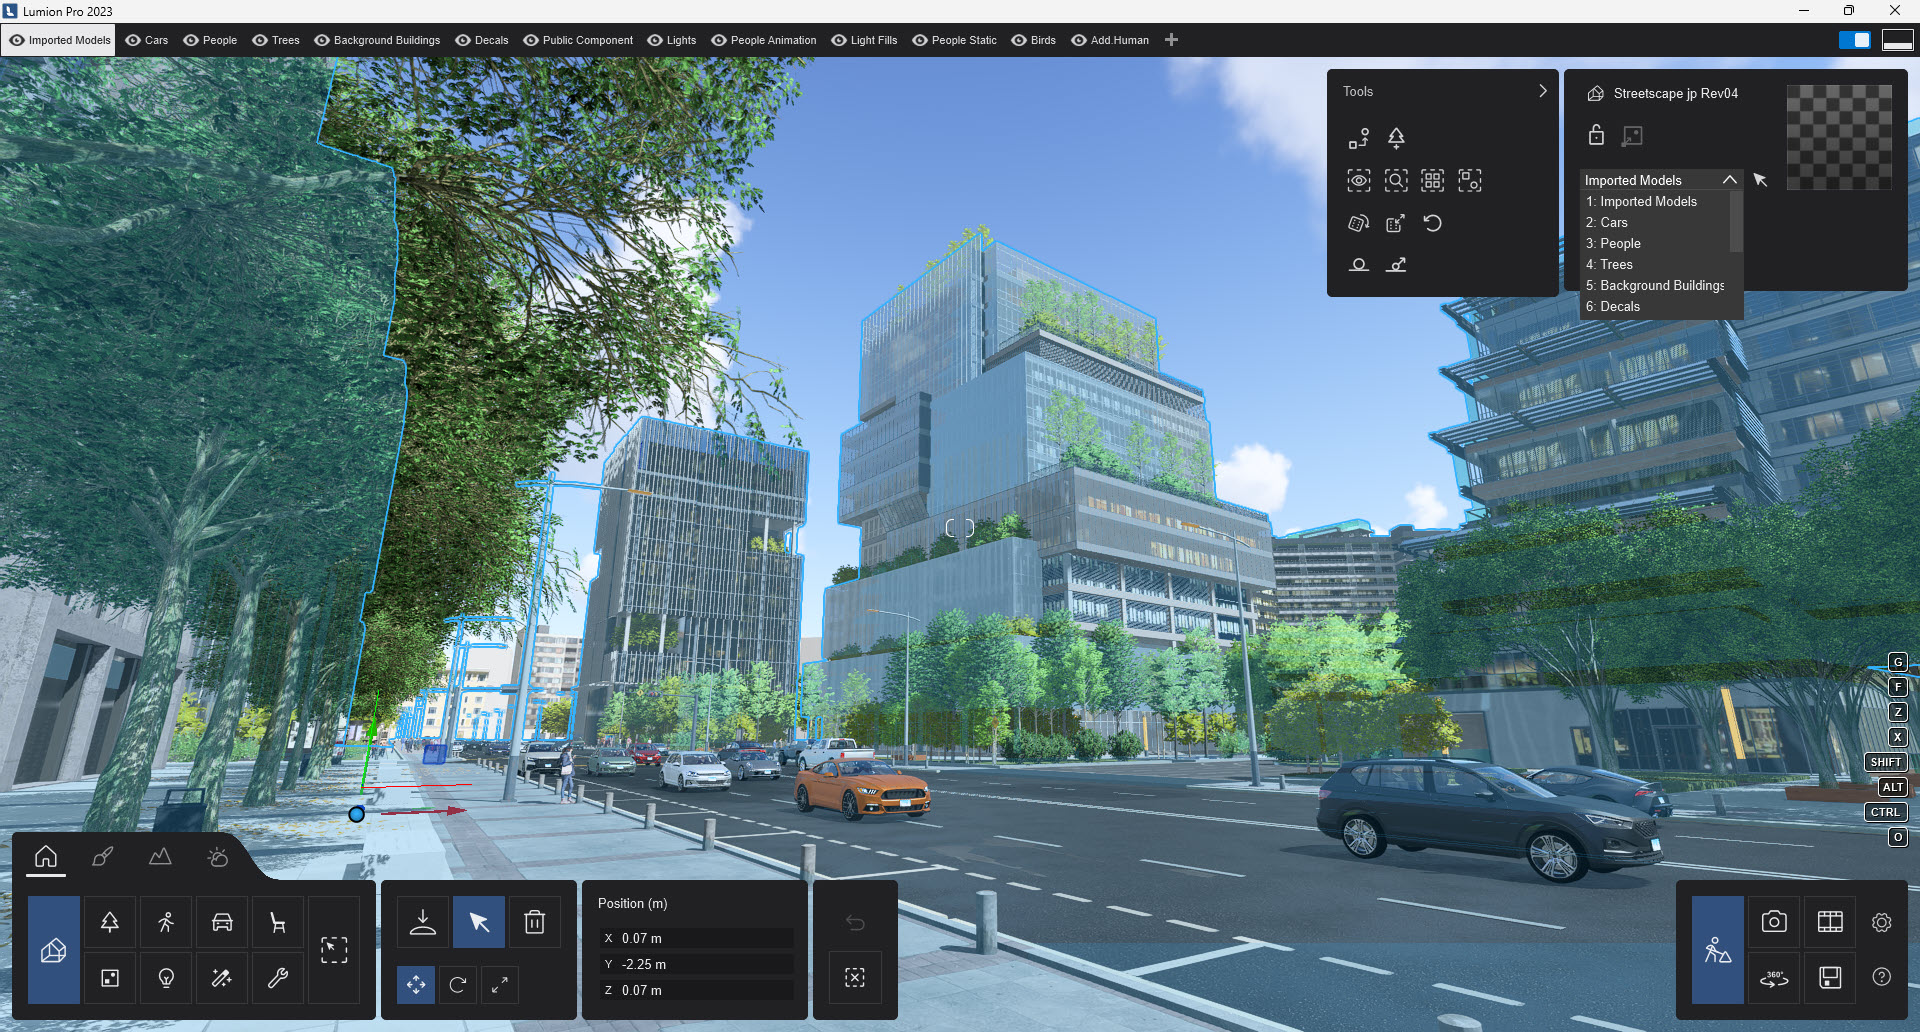
Task: Collapse the Imported Models layer dropdown
Action: tap(1729, 180)
